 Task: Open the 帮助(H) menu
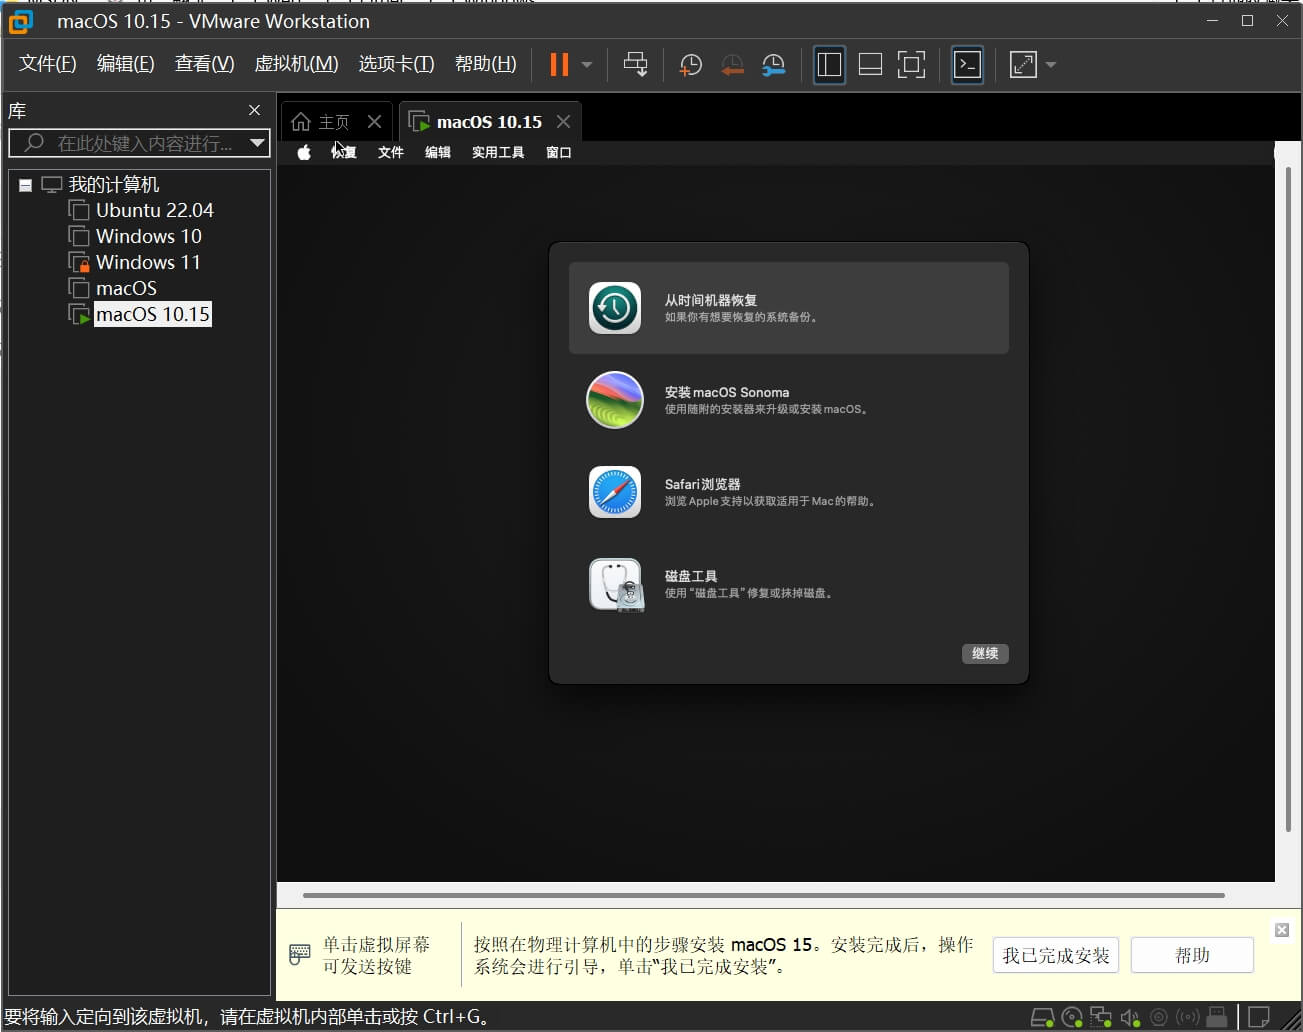coord(485,64)
